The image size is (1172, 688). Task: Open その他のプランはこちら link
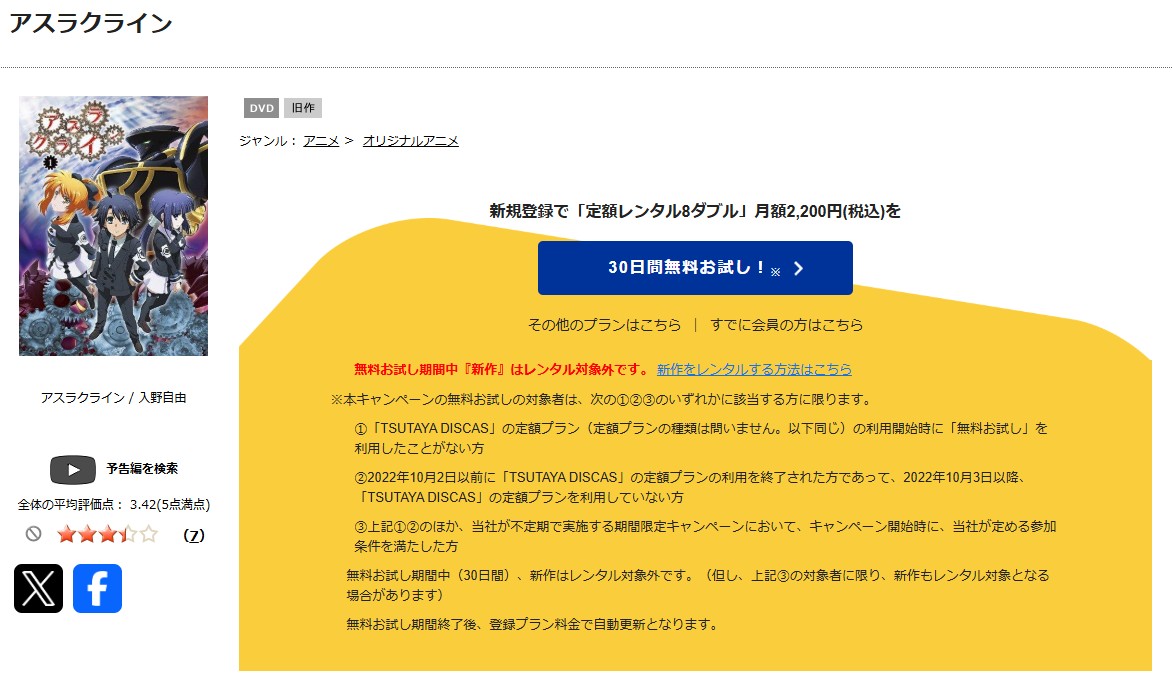(604, 325)
